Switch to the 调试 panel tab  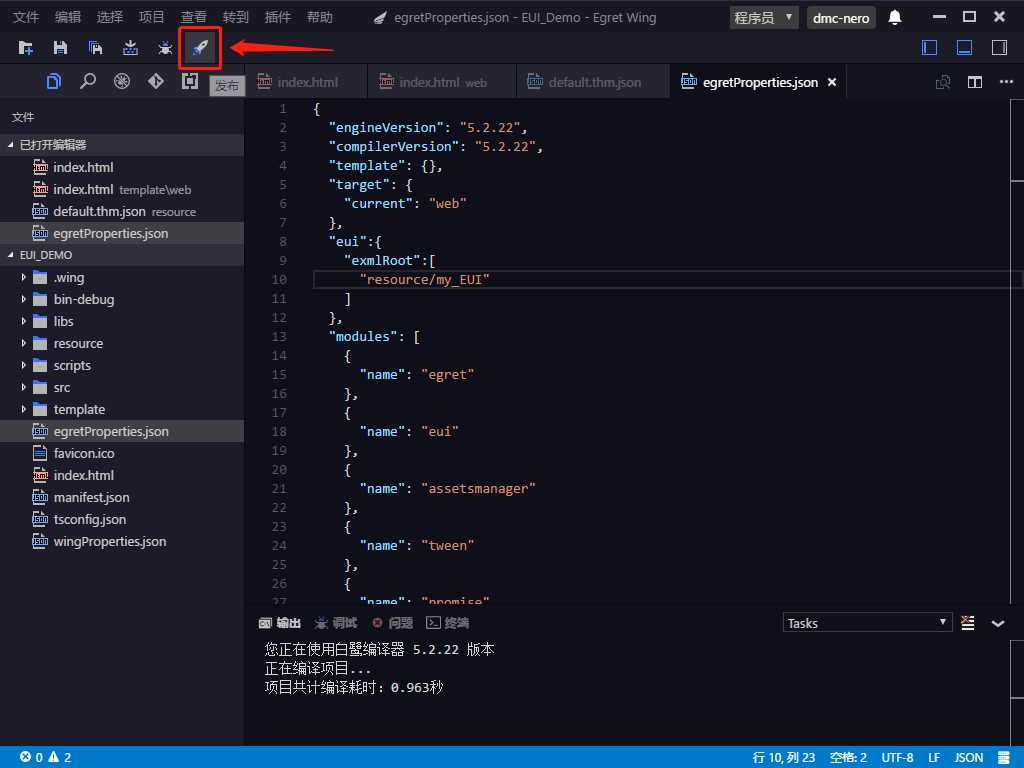tap(336, 623)
